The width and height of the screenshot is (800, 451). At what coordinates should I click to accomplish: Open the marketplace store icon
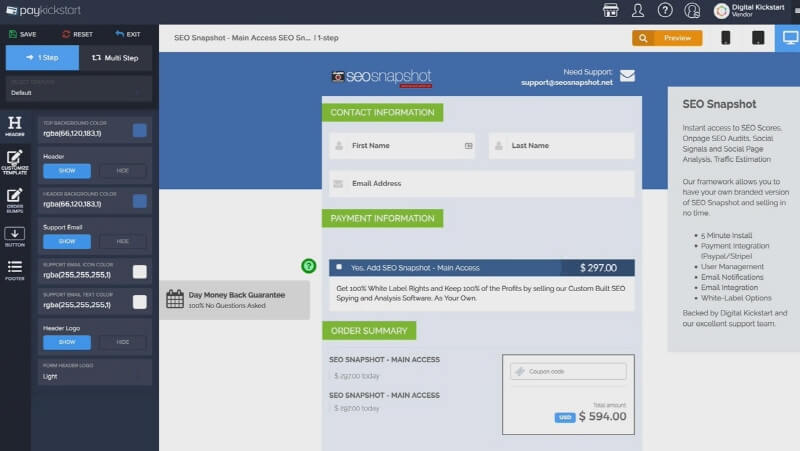click(x=610, y=10)
